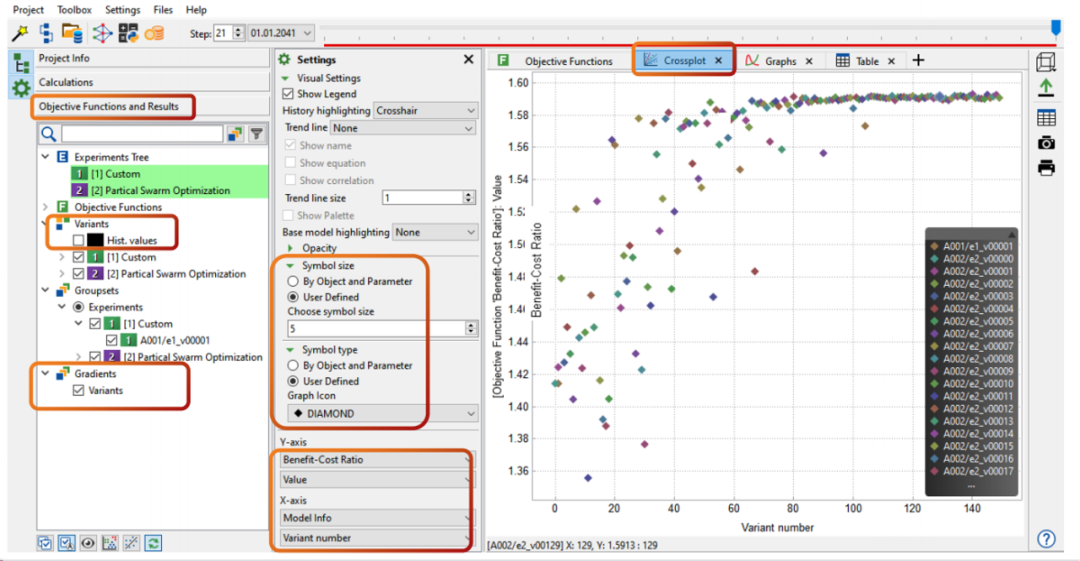
Task: Enable the Hist. values checkbox
Action: coord(79,241)
